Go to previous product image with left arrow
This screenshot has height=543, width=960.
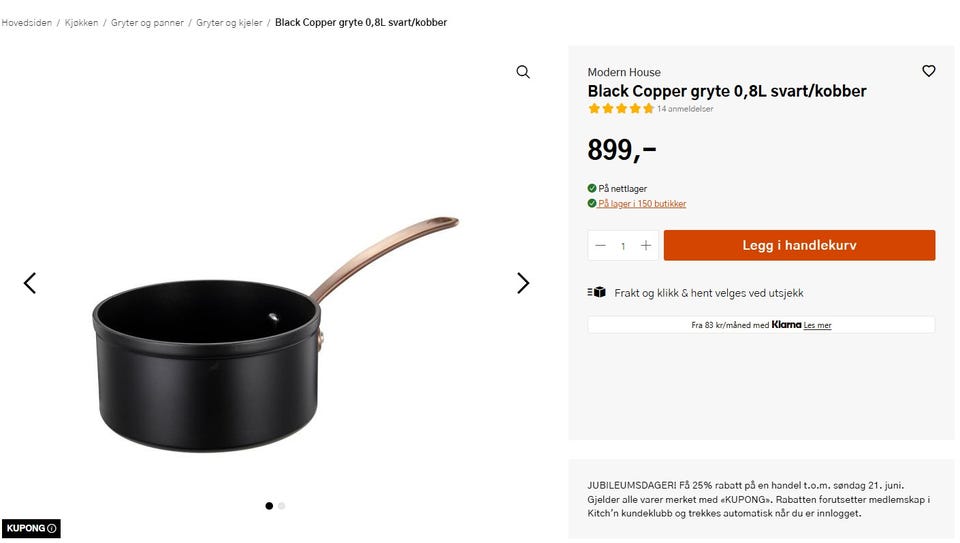[30, 283]
